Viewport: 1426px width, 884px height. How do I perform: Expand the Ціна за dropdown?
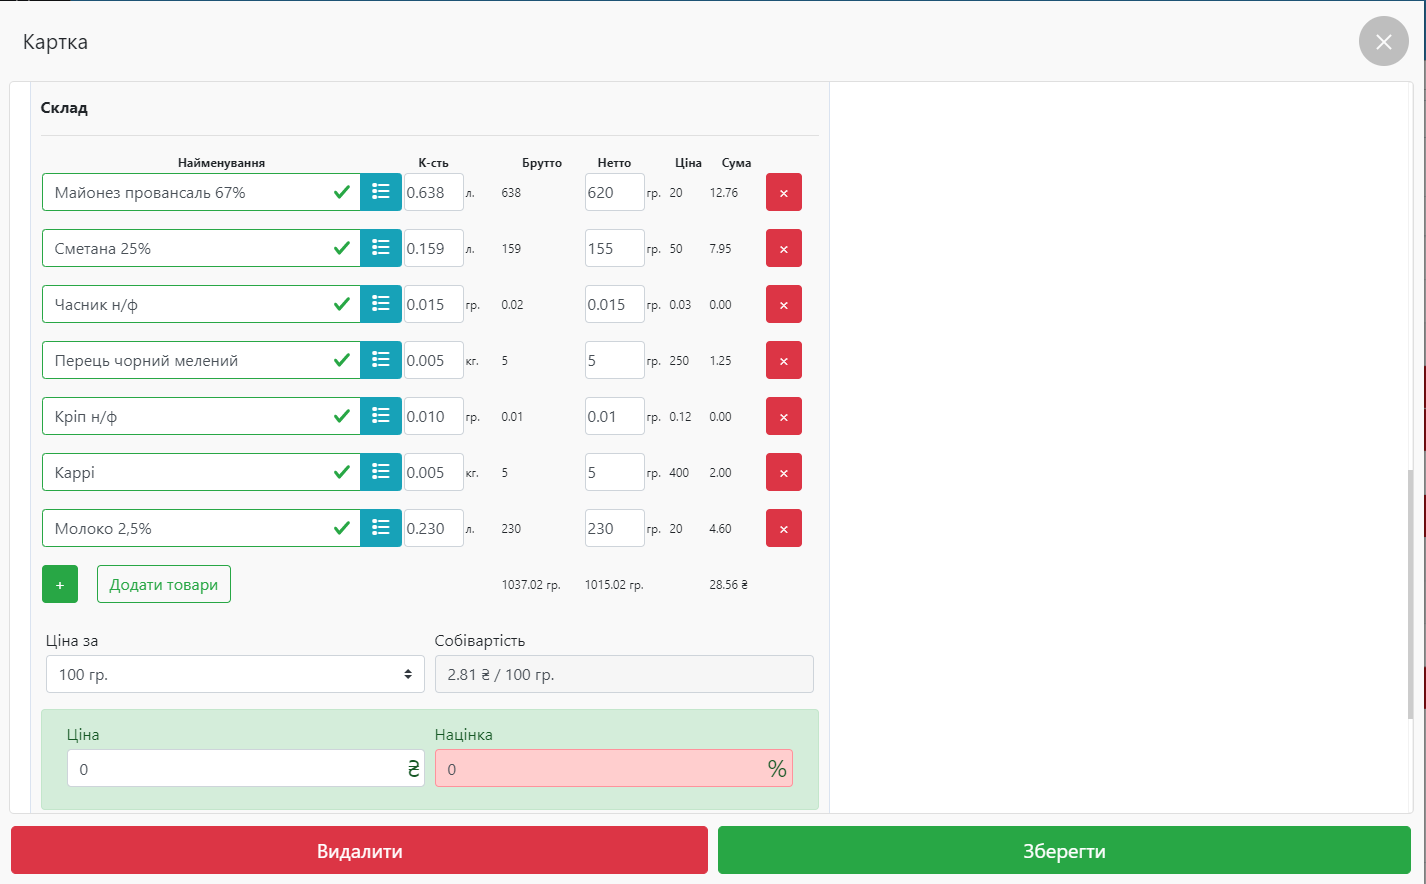235,674
